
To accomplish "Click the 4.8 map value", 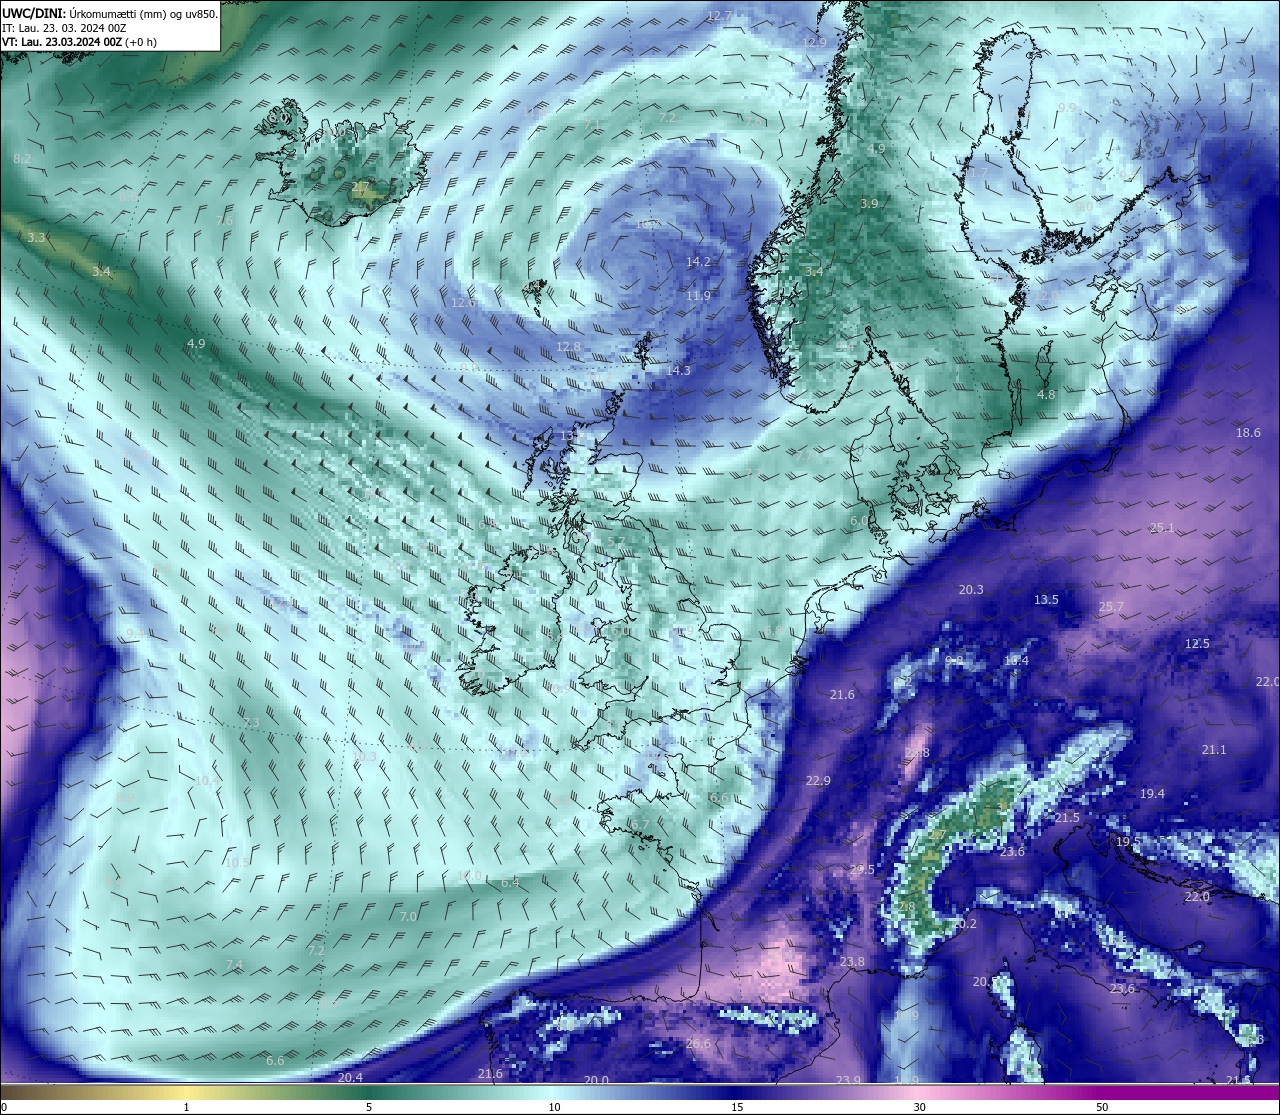I will tap(1046, 394).
